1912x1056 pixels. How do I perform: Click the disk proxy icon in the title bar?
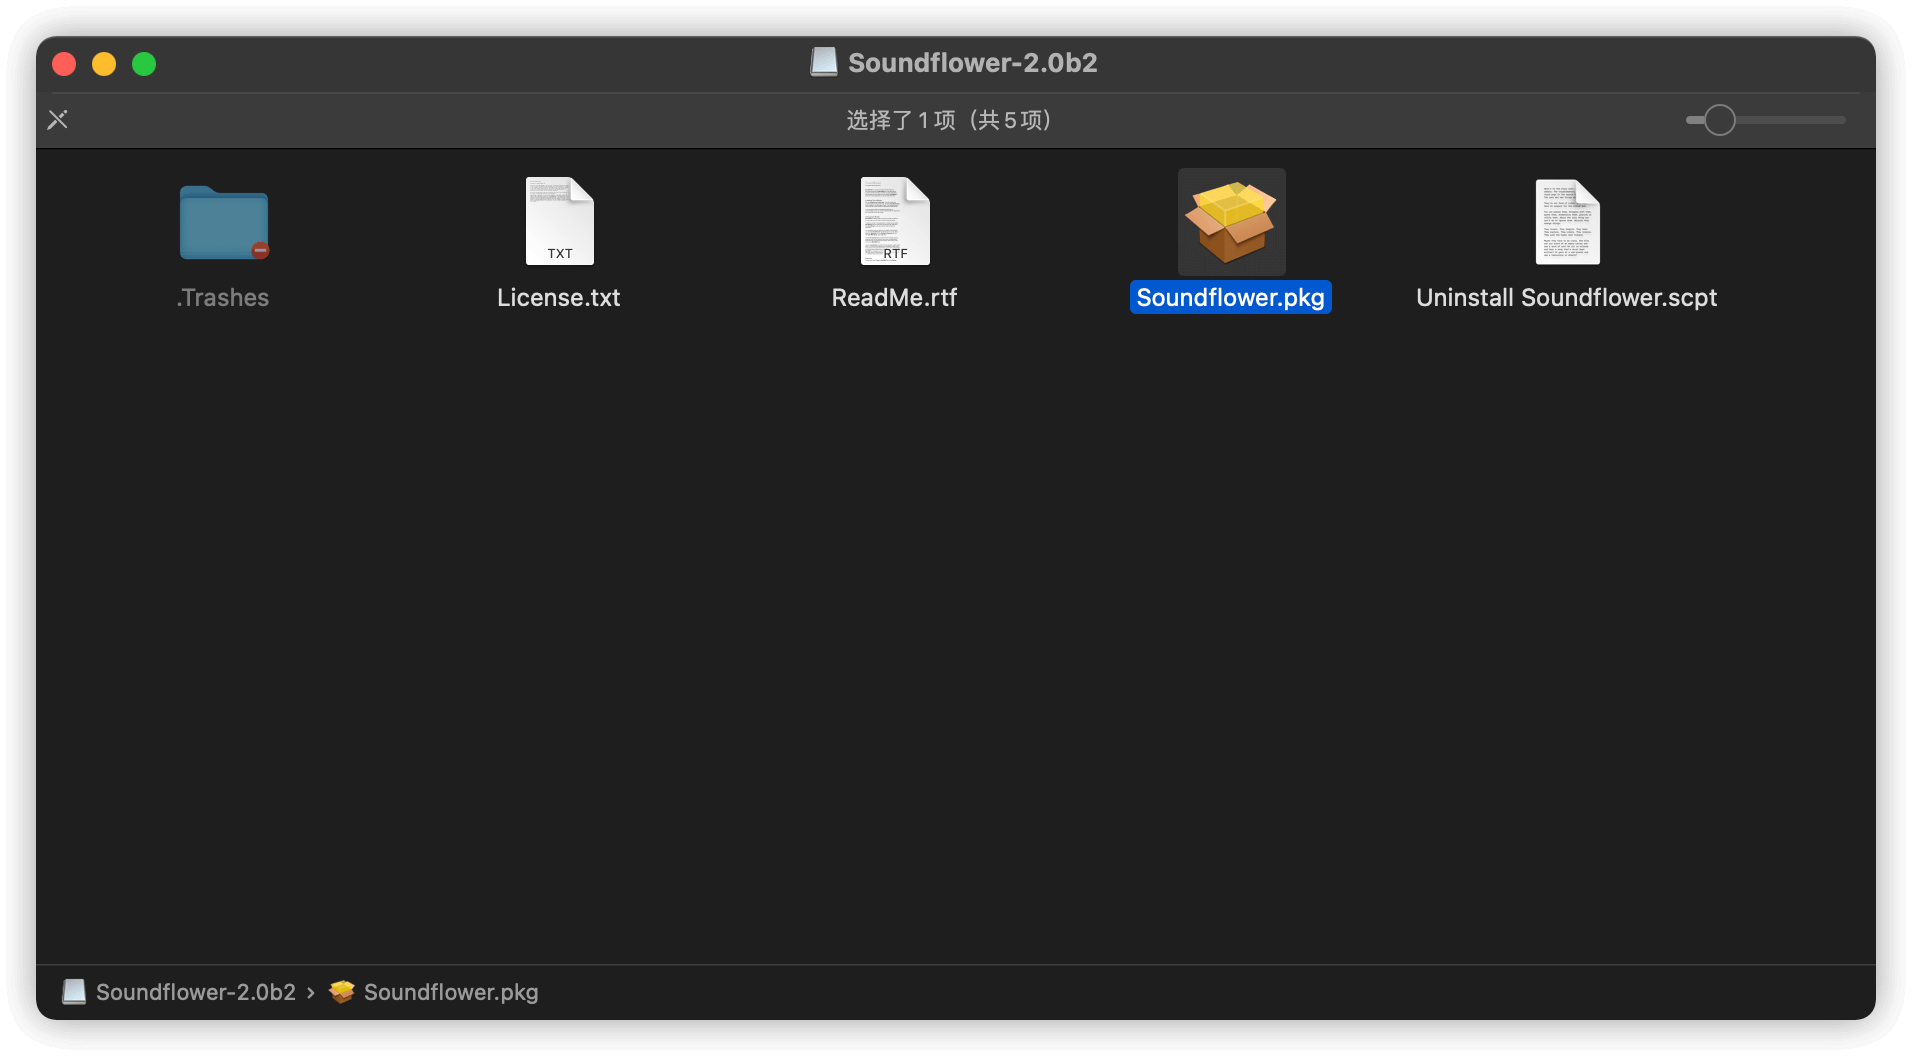(824, 62)
